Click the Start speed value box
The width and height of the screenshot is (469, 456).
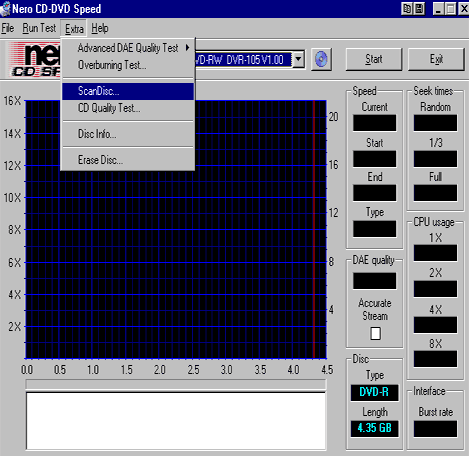pyautogui.click(x=375, y=159)
